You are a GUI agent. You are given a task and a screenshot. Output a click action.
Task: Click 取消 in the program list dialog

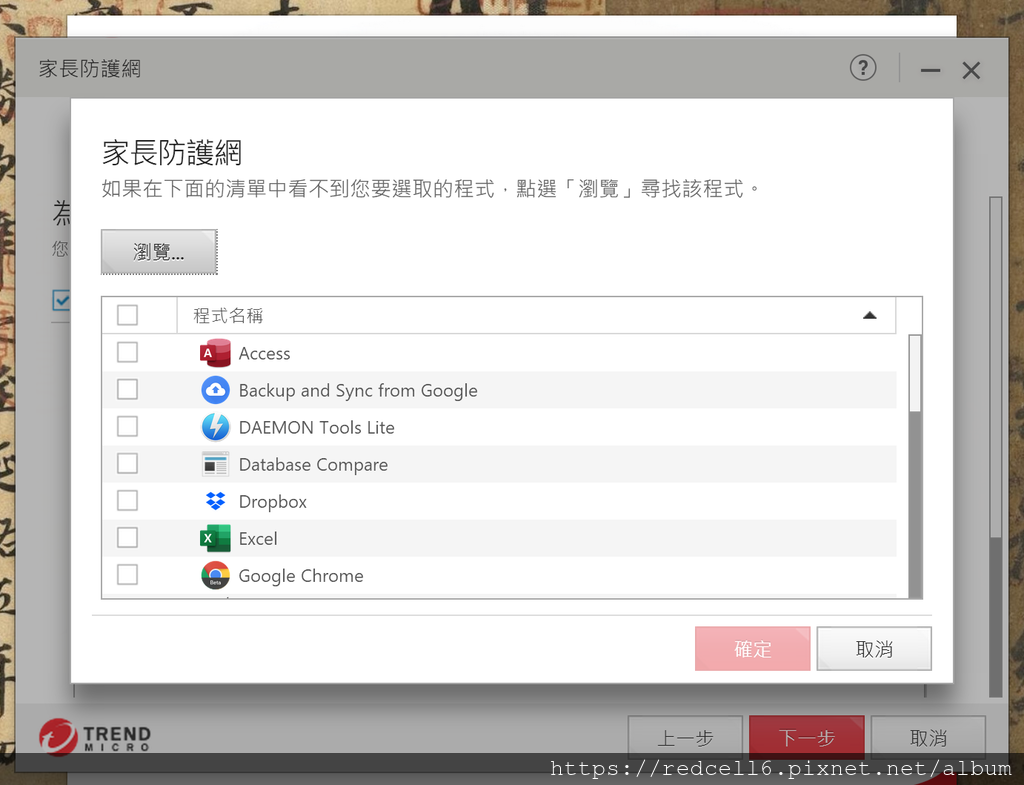[874, 649]
